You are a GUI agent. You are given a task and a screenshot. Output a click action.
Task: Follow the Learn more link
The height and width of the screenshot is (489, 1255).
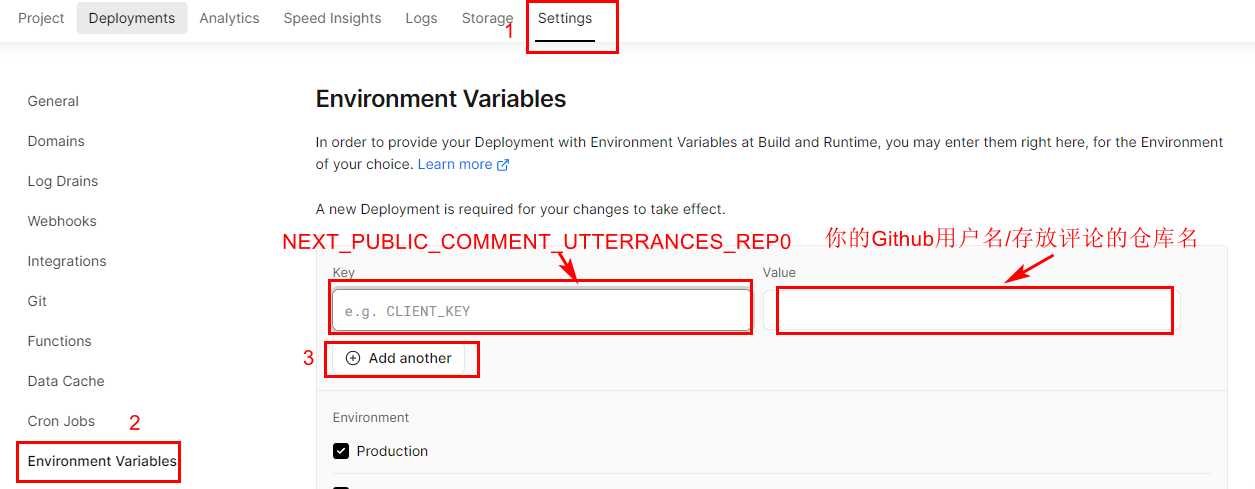click(x=455, y=164)
